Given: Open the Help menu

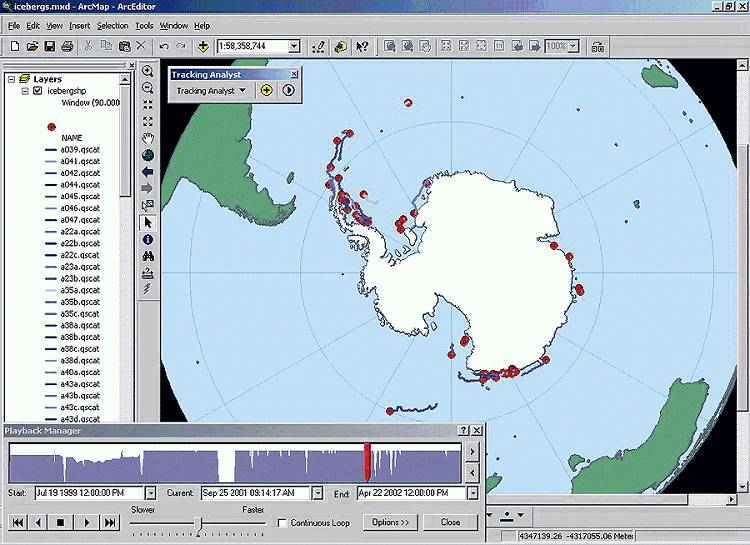Looking at the screenshot, I should click(202, 26).
